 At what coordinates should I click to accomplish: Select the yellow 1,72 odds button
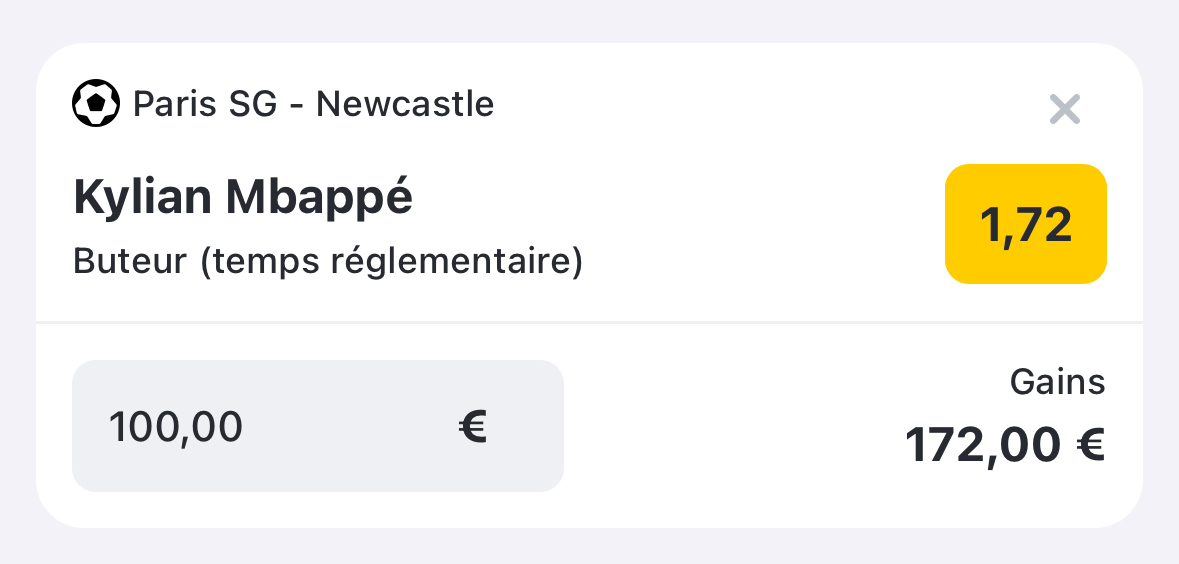tap(1026, 224)
